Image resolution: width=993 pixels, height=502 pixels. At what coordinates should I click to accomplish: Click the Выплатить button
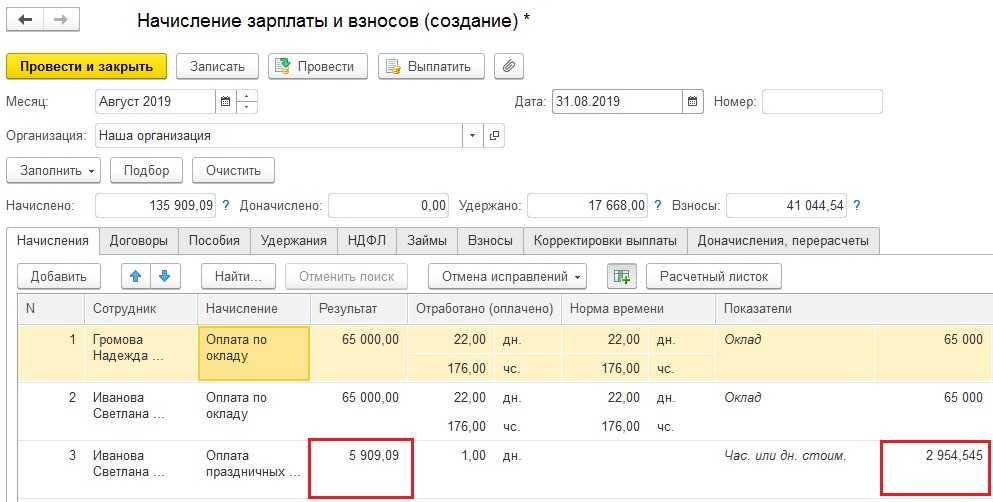[x=431, y=66]
